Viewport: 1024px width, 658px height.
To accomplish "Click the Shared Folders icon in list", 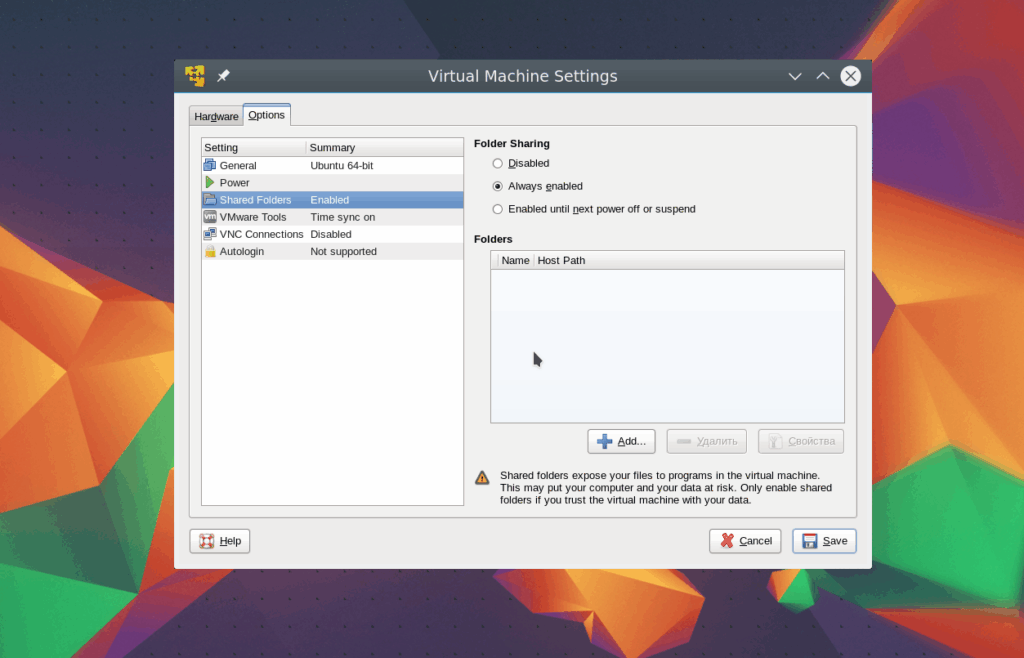I will (x=210, y=200).
